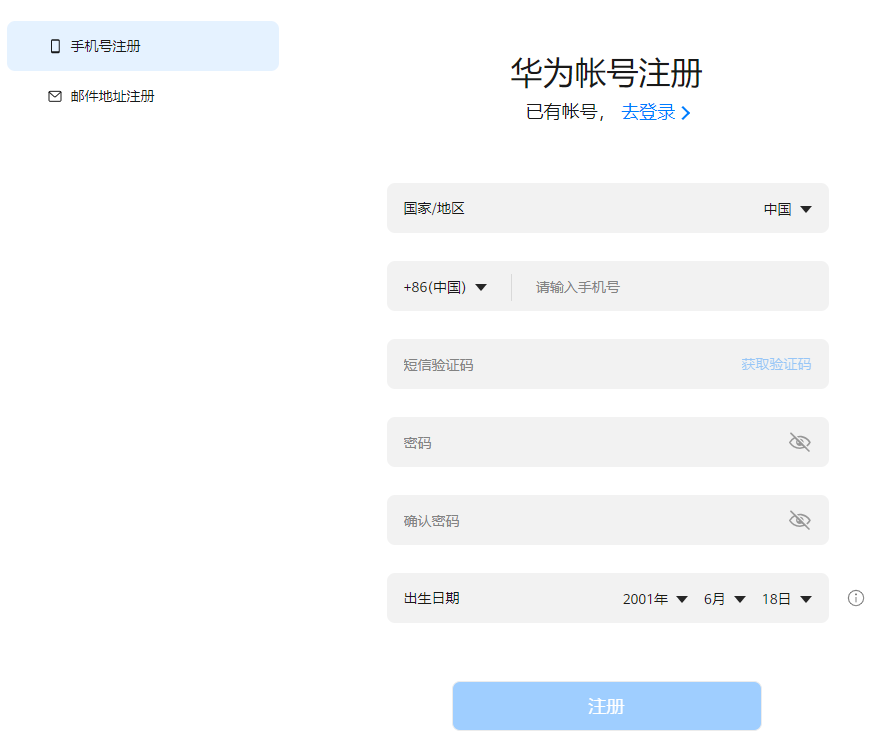Click the info icon next to 出生日期
Viewport: 879px width, 746px height.
click(855, 598)
